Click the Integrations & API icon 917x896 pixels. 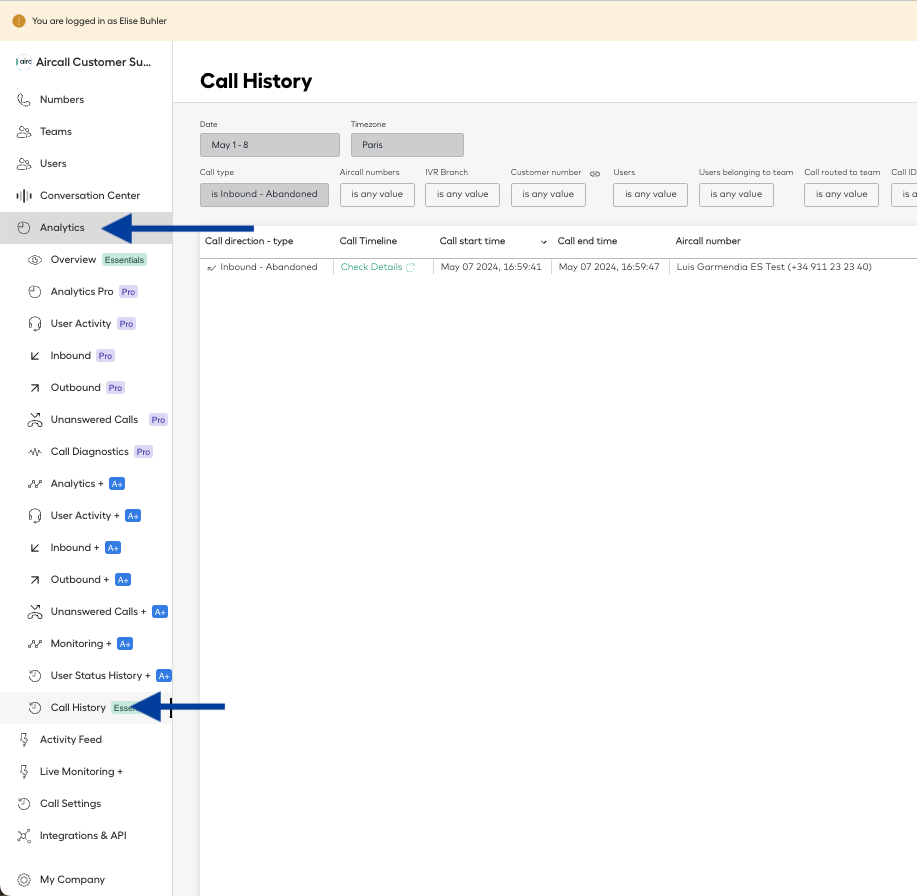tap(23, 836)
